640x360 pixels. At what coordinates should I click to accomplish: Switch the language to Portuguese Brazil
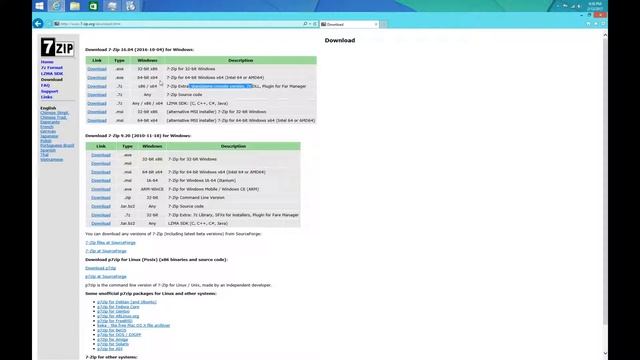click(x=57, y=146)
